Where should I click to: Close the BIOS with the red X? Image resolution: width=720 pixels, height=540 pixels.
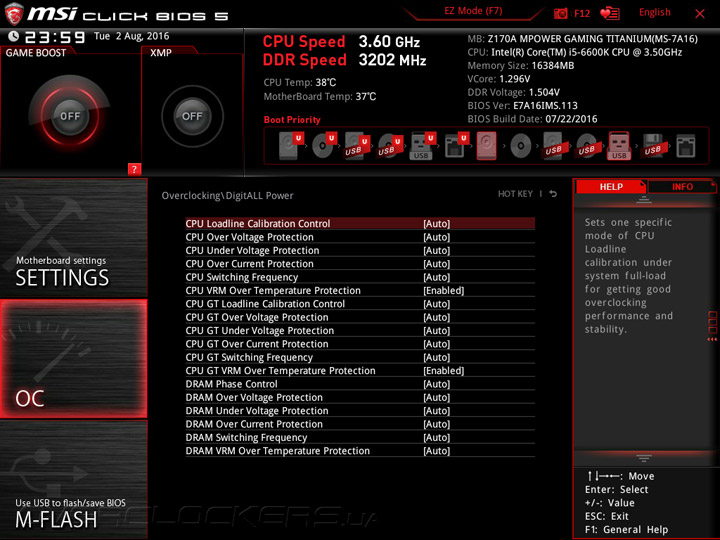click(x=699, y=14)
